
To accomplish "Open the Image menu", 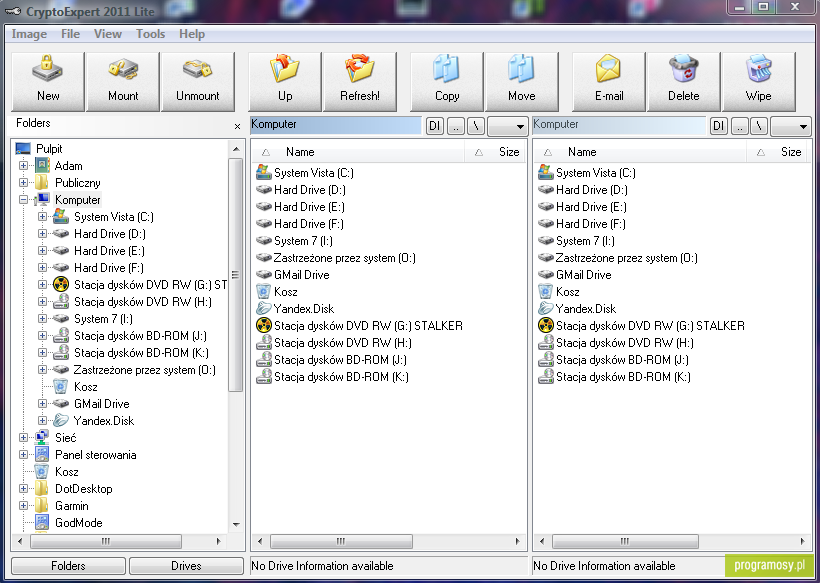I will (x=29, y=34).
